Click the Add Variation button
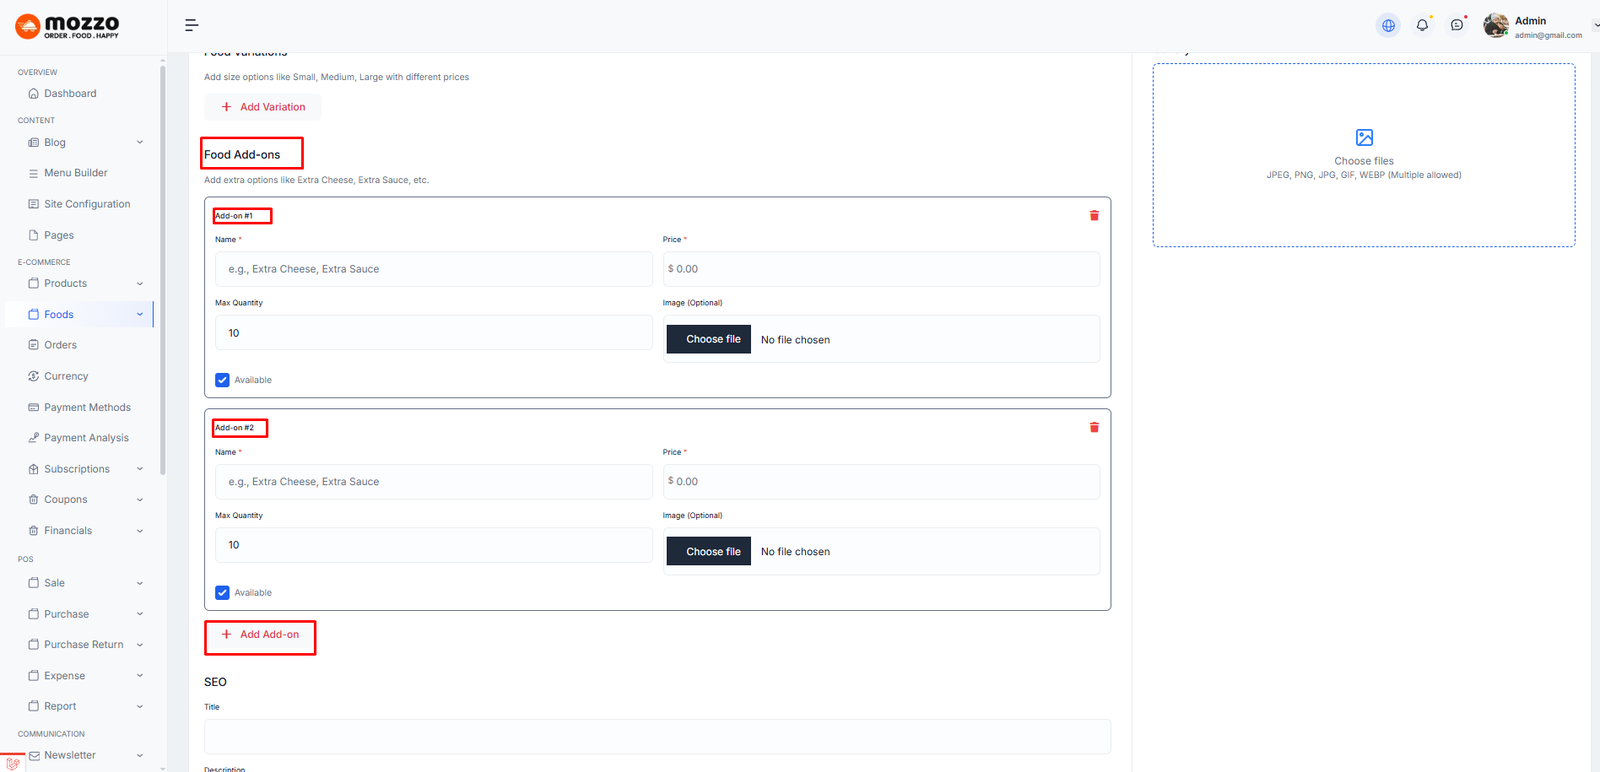 point(263,107)
